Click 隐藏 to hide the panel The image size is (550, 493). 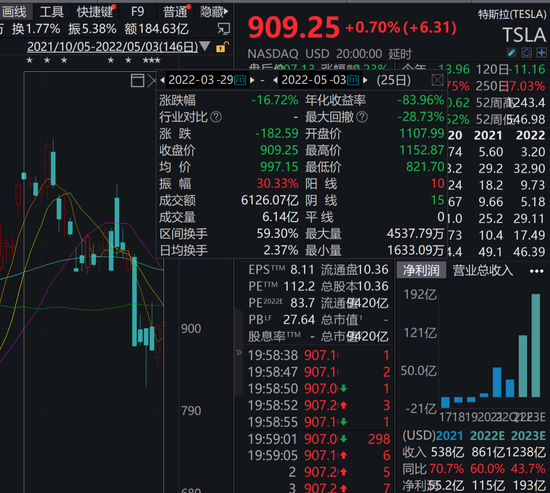(214, 12)
